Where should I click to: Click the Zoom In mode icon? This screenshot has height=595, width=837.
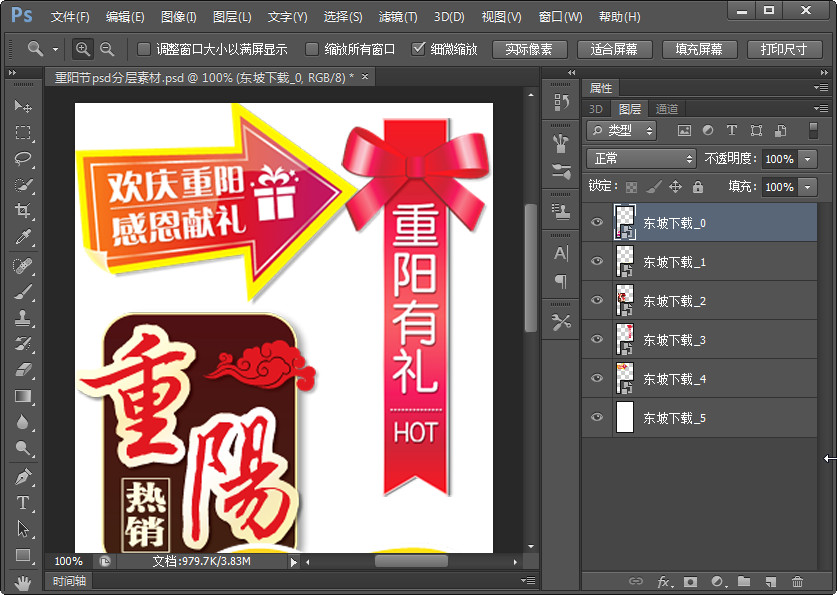click(83, 49)
